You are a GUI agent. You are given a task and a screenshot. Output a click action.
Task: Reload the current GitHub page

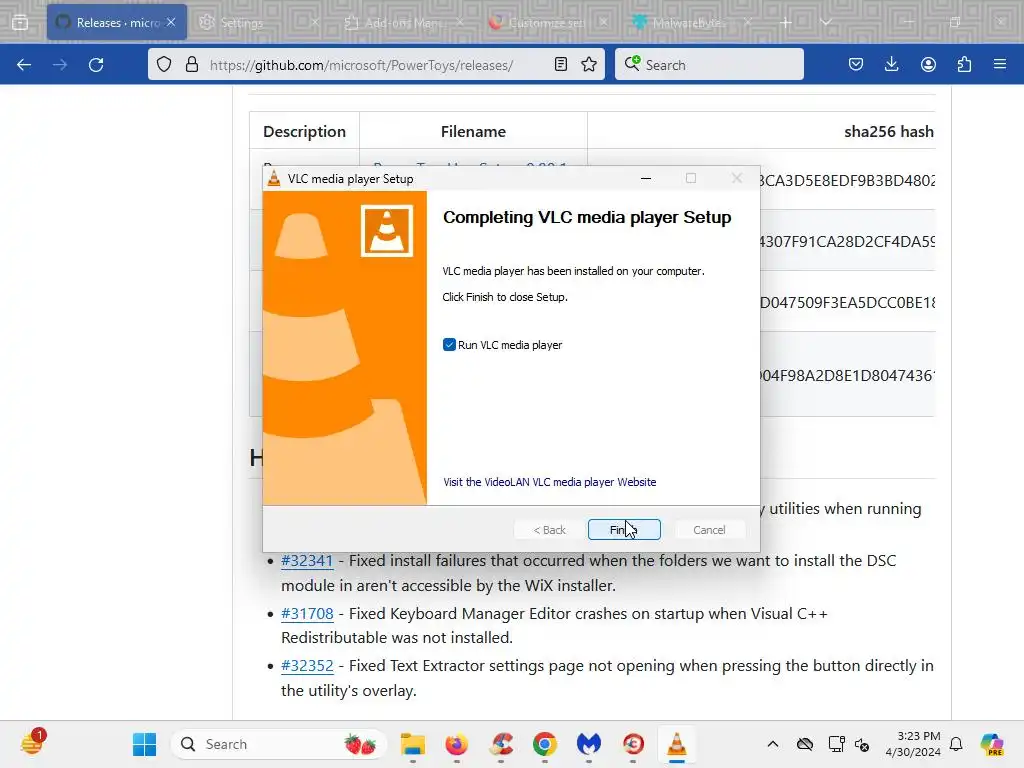click(x=96, y=65)
